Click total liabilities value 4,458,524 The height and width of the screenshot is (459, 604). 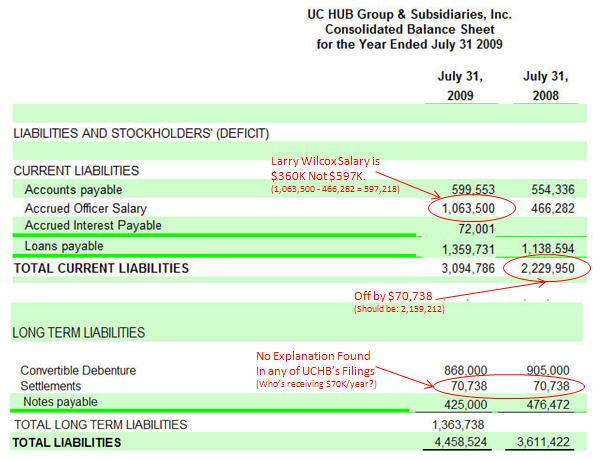pos(461,442)
